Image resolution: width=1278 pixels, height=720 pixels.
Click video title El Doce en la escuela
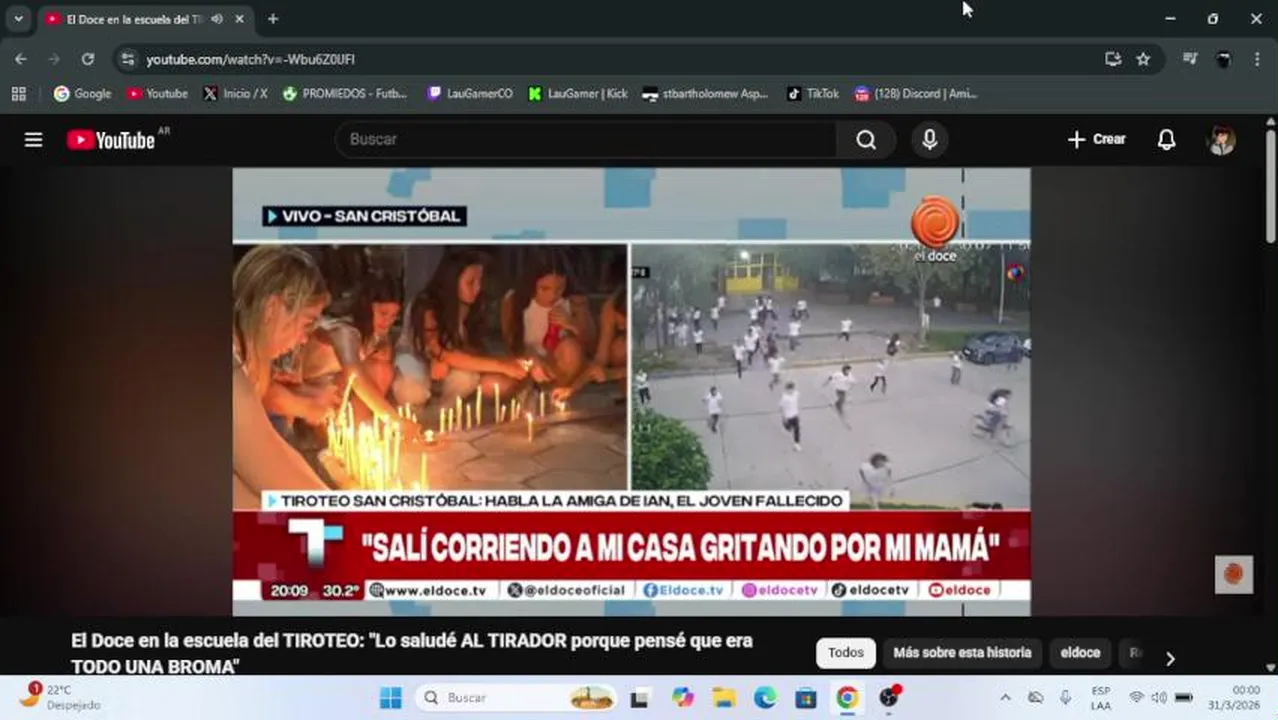412,653
